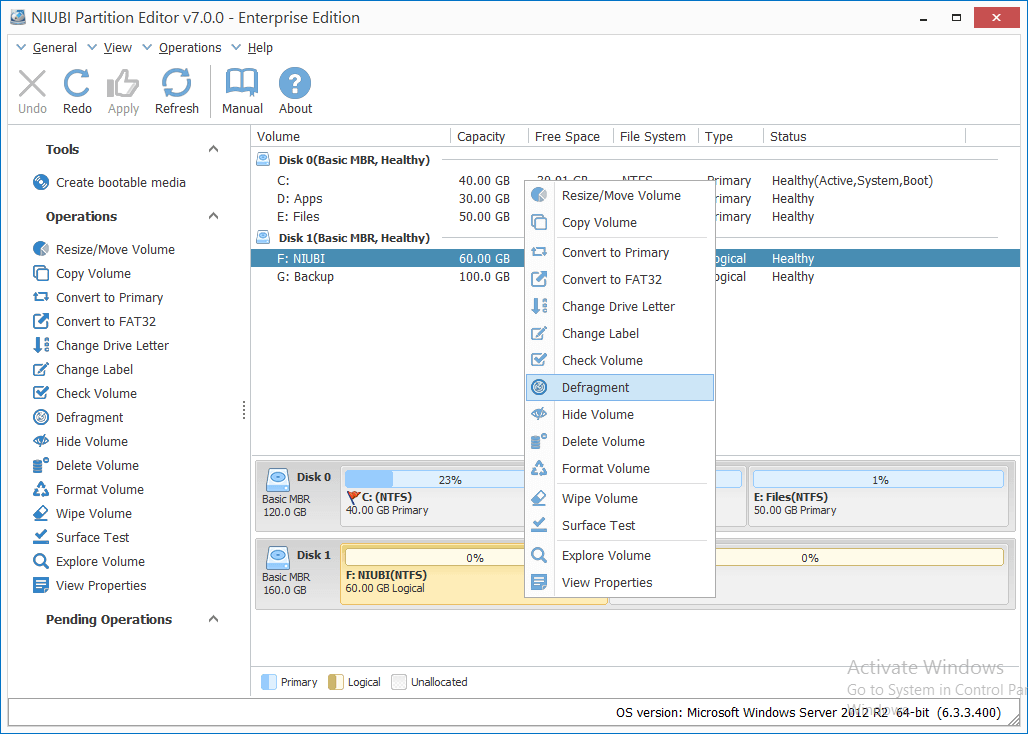Click sidebar Convert to FAT32 icon
Image resolution: width=1028 pixels, height=734 pixels.
pyautogui.click(x=41, y=321)
